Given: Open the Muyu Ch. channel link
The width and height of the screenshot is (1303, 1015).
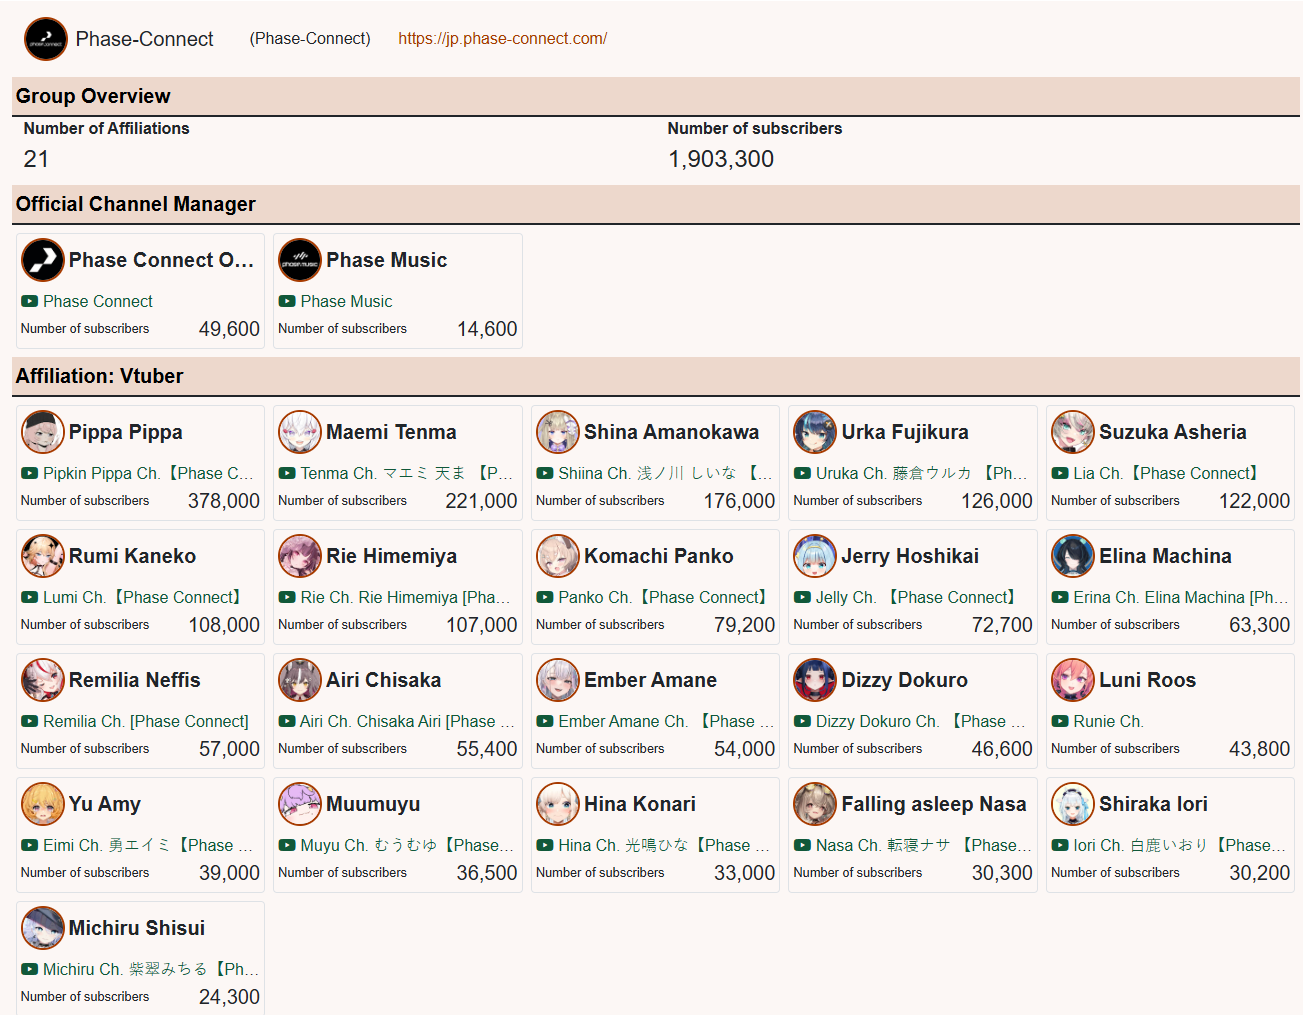Looking at the screenshot, I should (407, 845).
